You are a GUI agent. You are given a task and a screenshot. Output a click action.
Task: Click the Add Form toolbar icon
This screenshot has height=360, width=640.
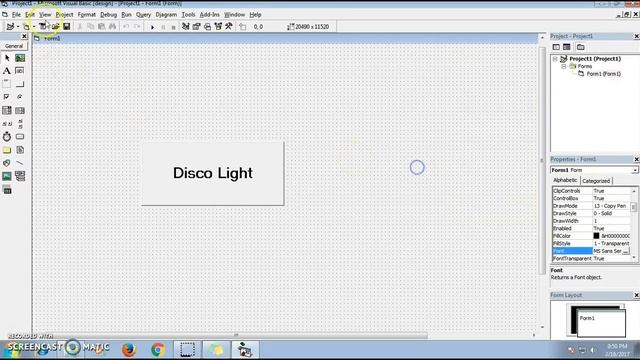pos(26,27)
